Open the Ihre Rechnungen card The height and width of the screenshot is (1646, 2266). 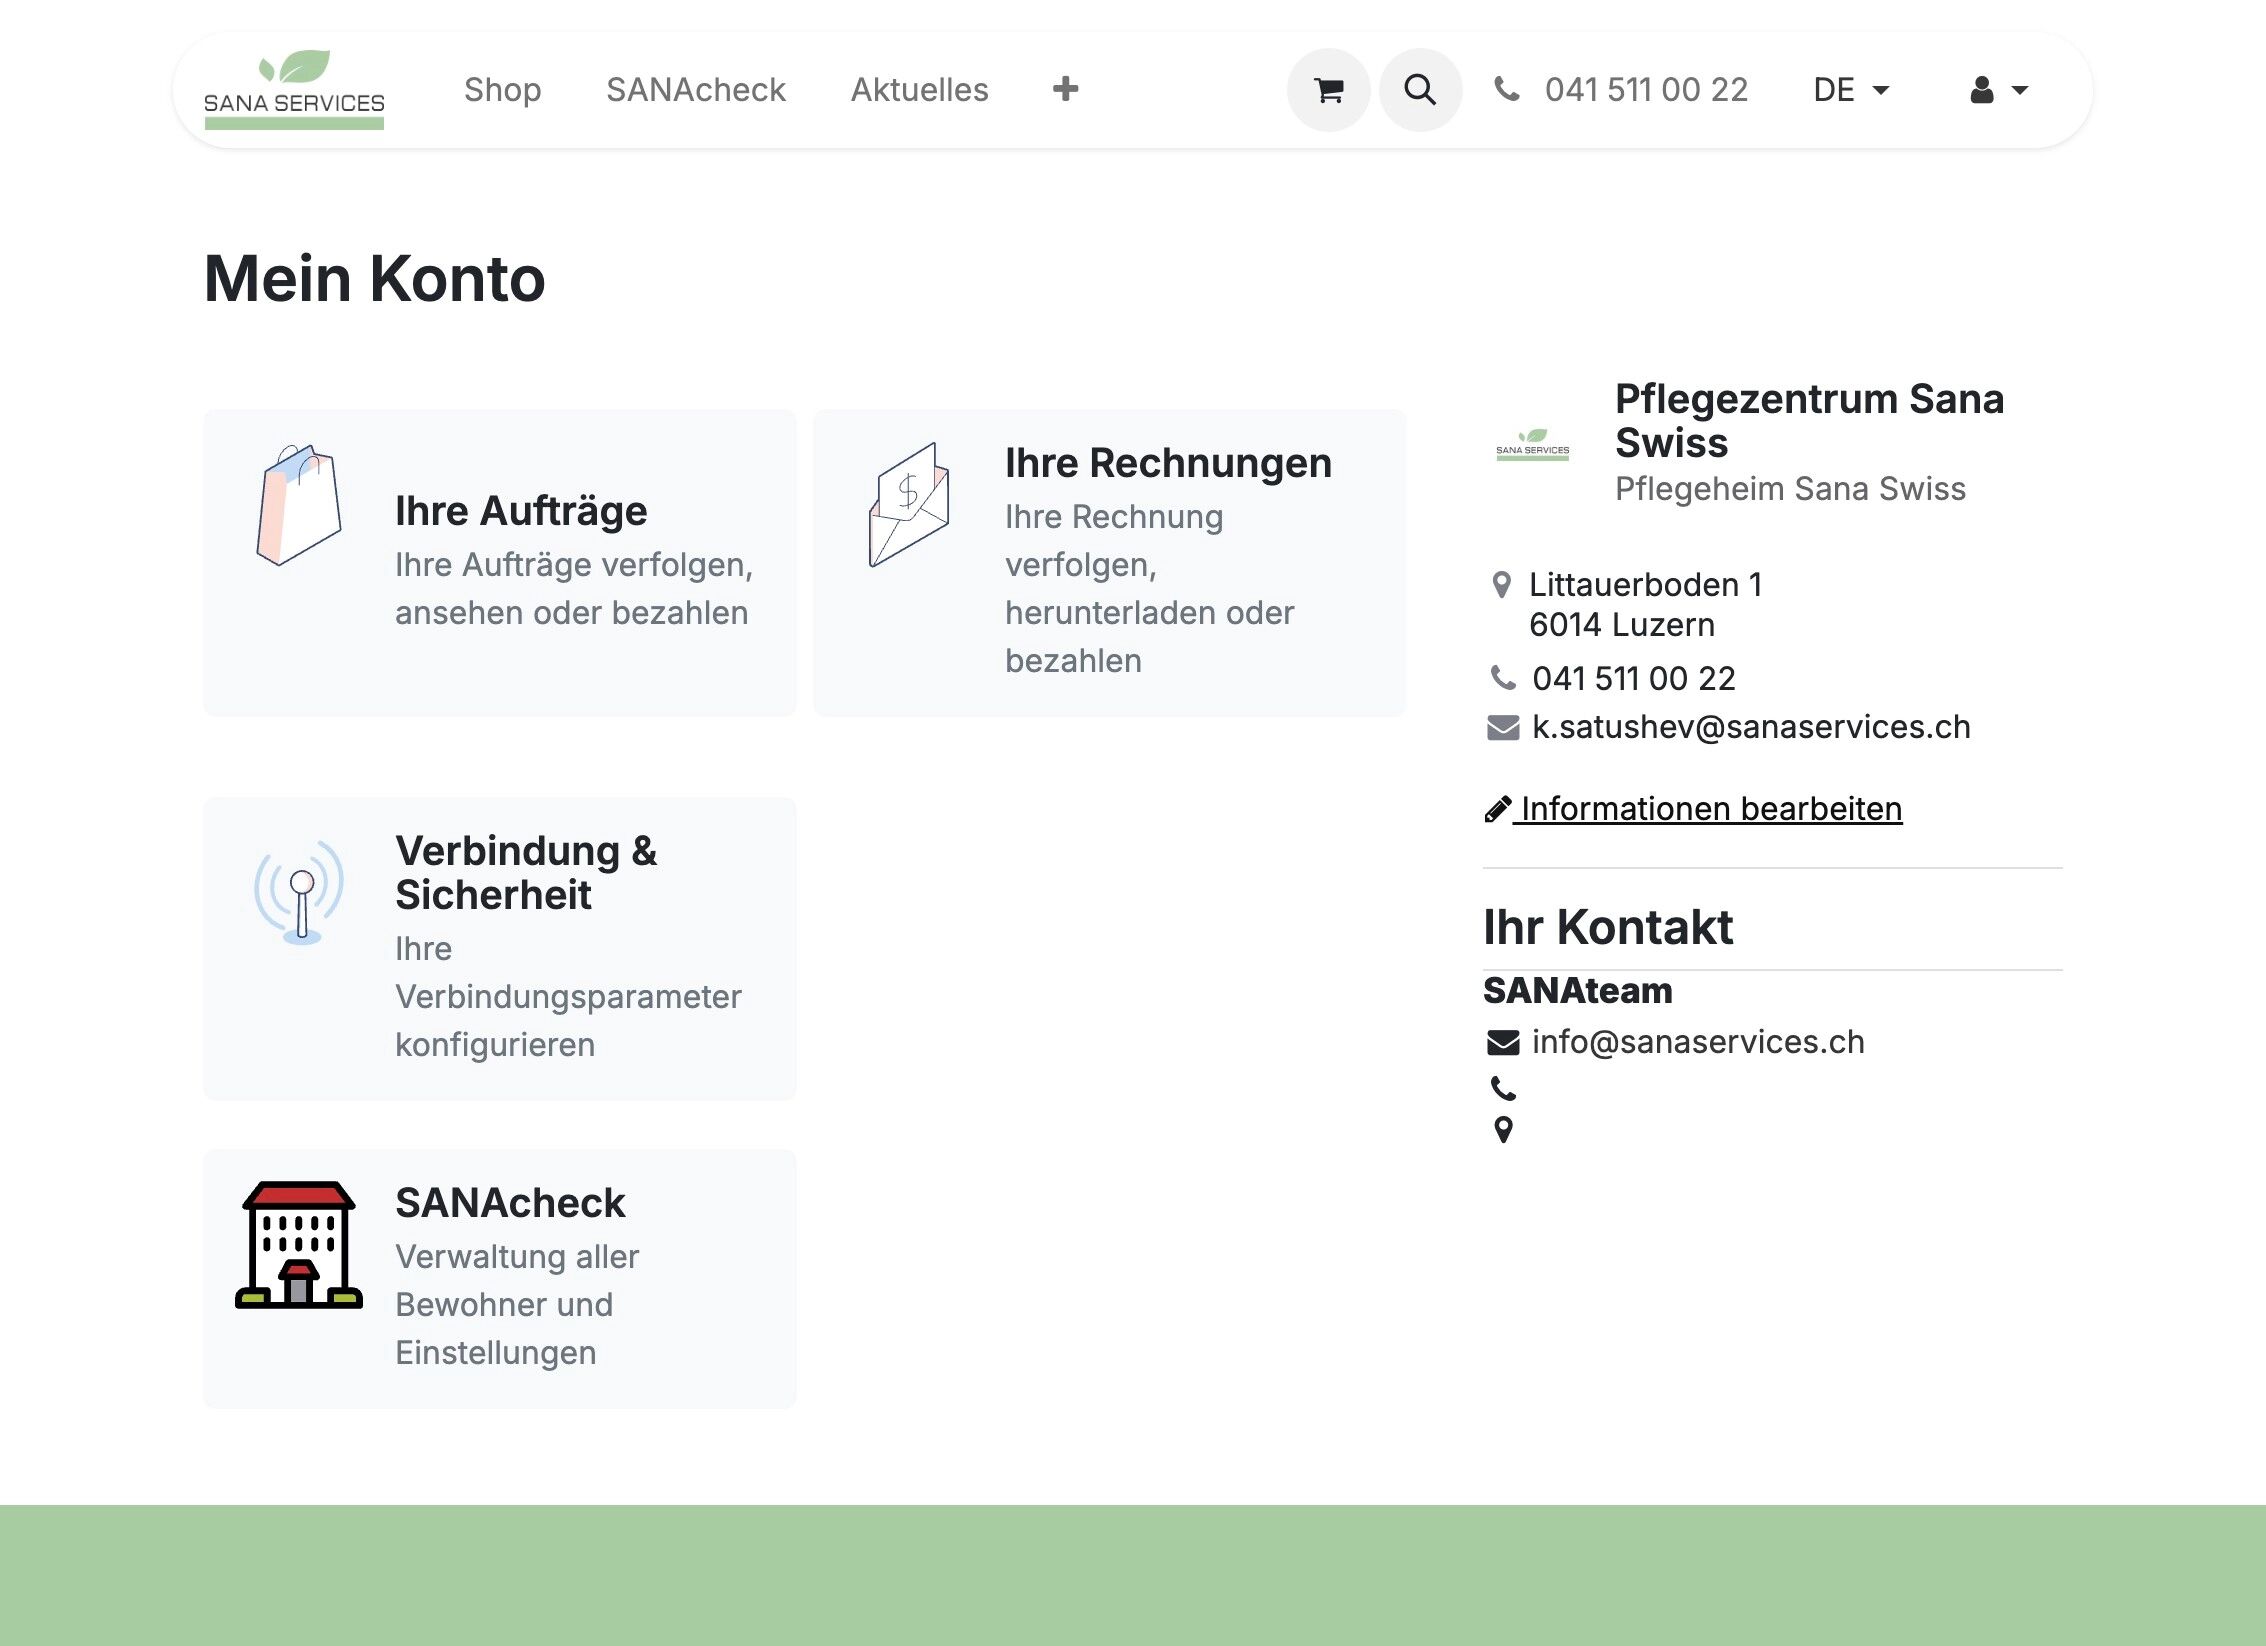click(x=1168, y=463)
